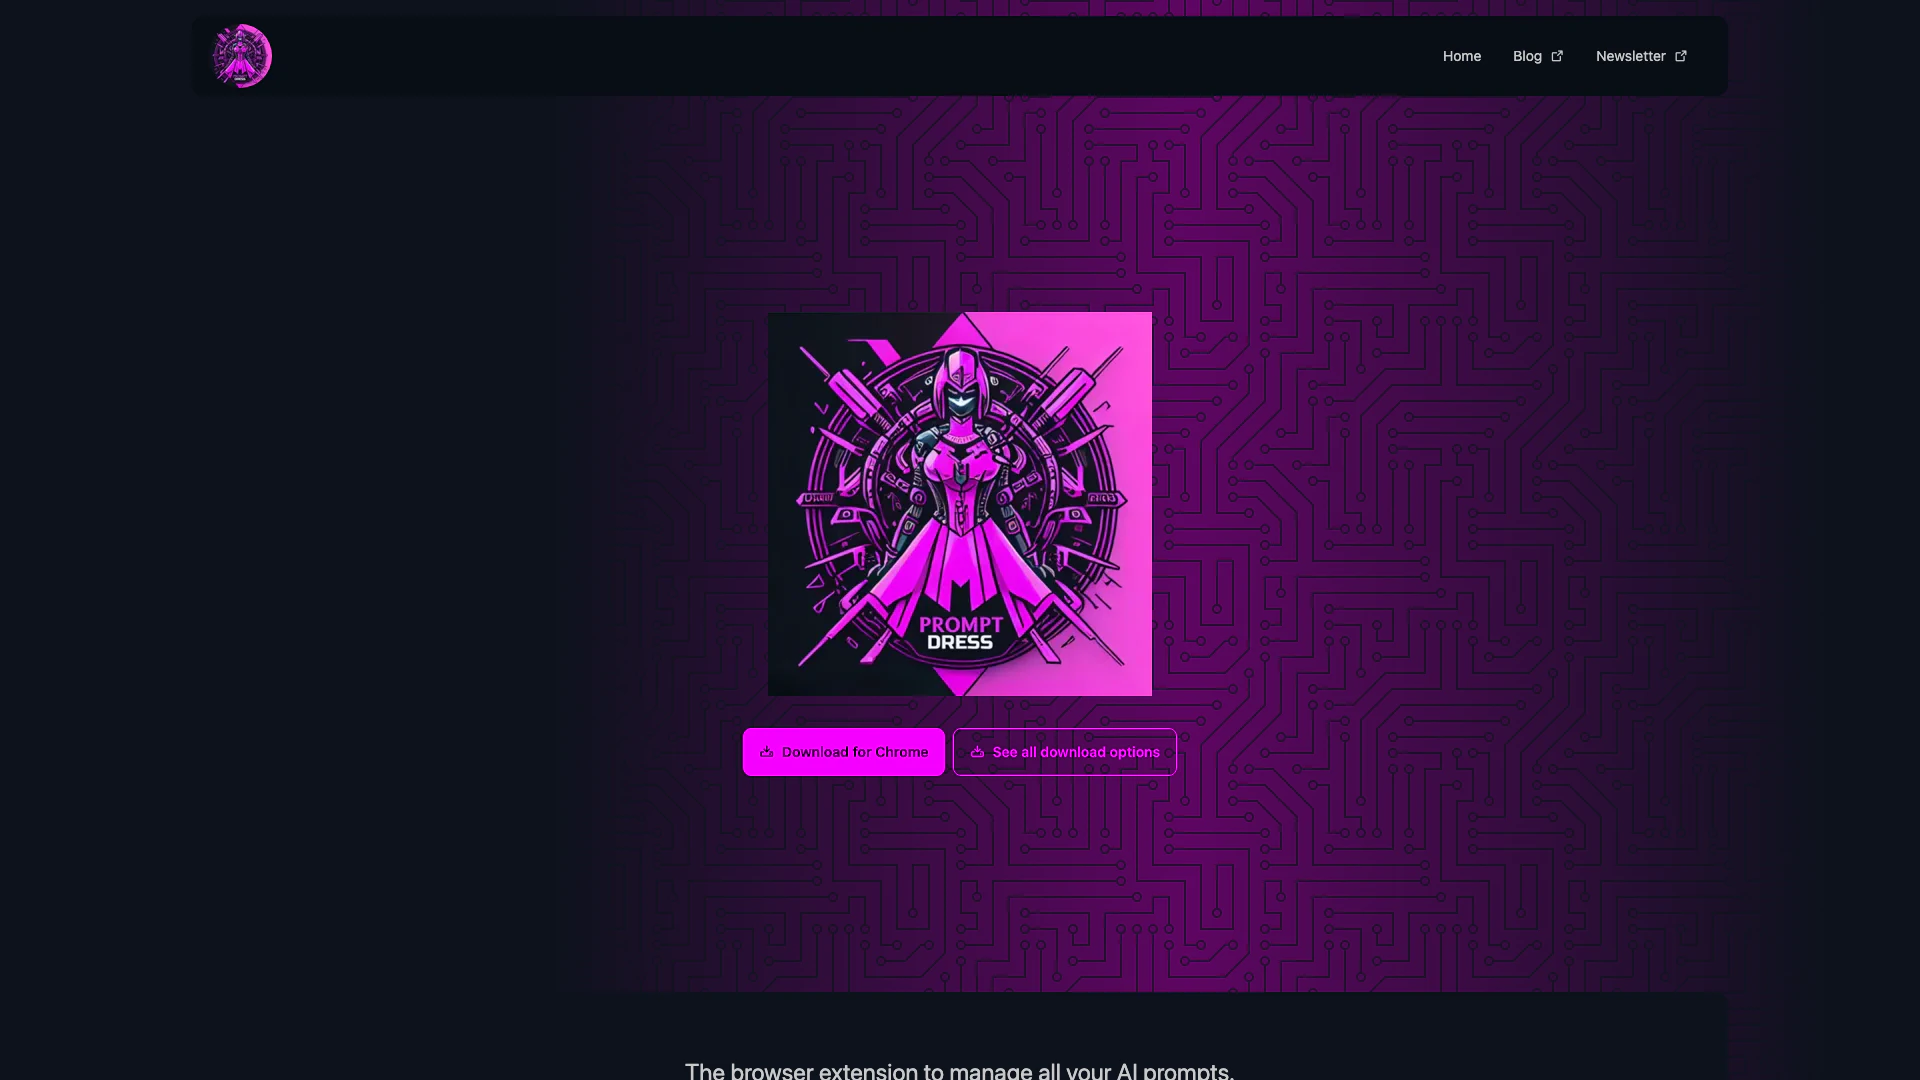Click the word Chrome in download button
This screenshot has width=1920, height=1080.
click(x=902, y=752)
